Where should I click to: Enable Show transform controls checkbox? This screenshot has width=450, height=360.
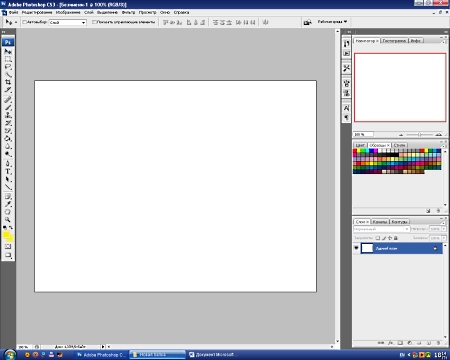click(x=94, y=22)
